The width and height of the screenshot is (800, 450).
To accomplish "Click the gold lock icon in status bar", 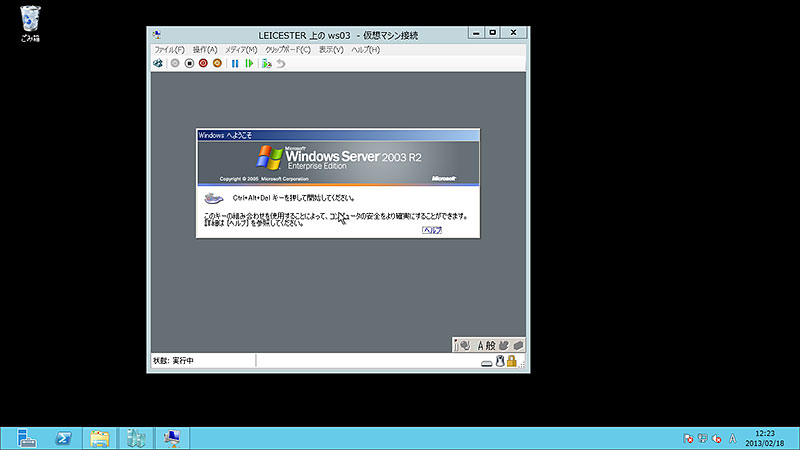I will coord(511,361).
